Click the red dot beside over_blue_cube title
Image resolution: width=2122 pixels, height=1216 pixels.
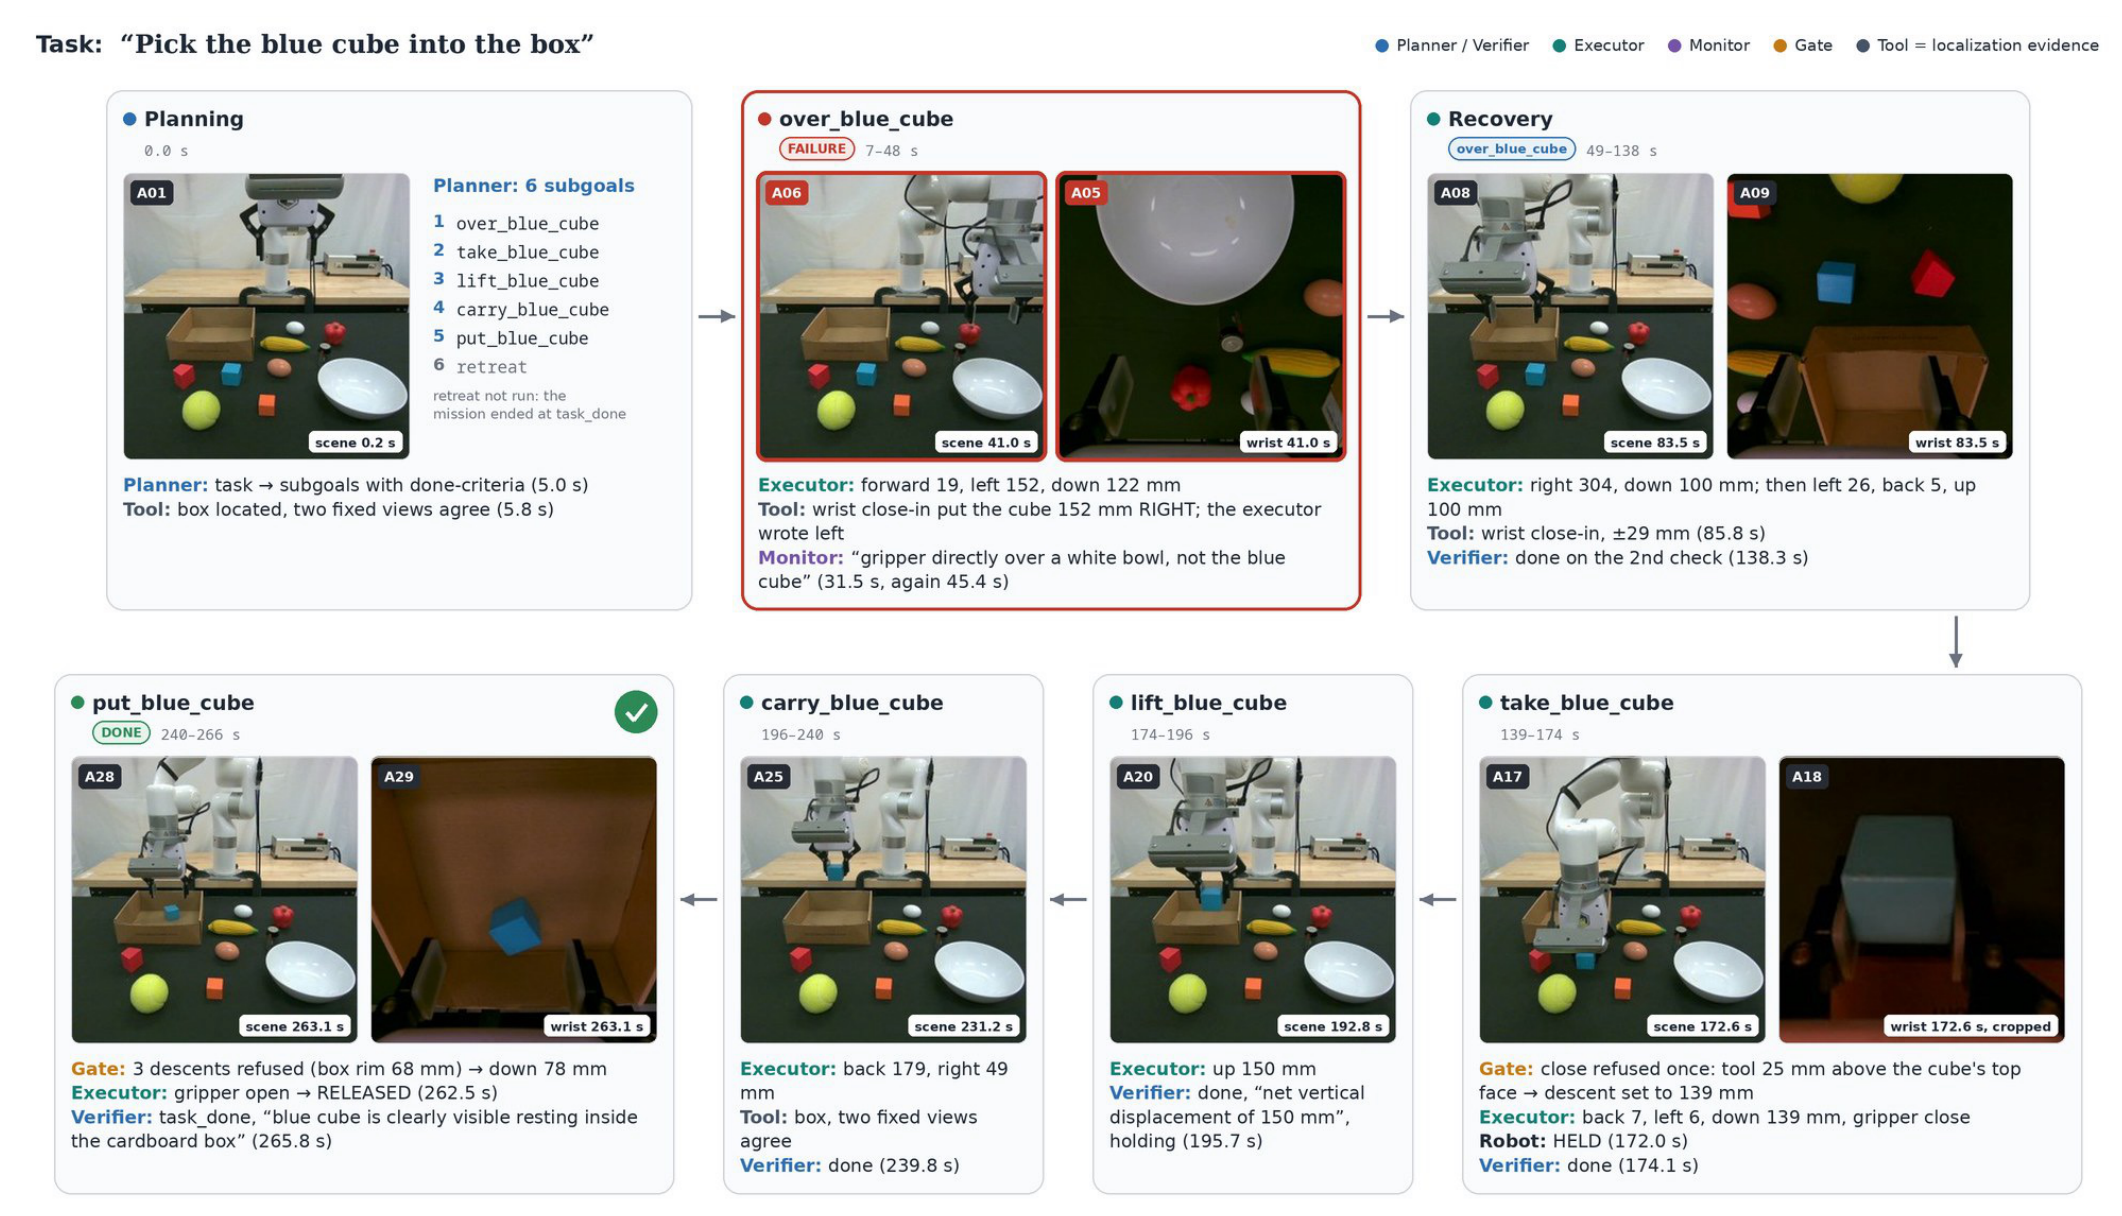click(x=764, y=119)
